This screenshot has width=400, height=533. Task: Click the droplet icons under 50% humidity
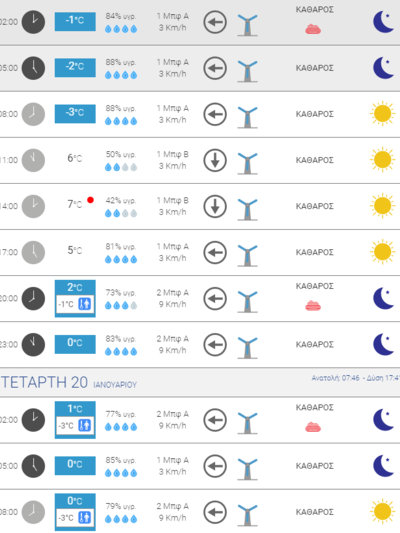121,167
